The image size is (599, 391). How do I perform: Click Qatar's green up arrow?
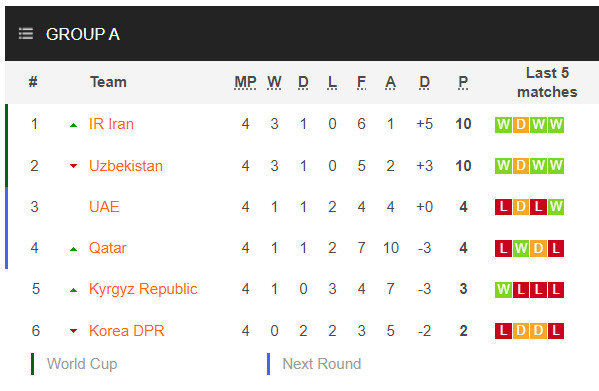click(74, 249)
